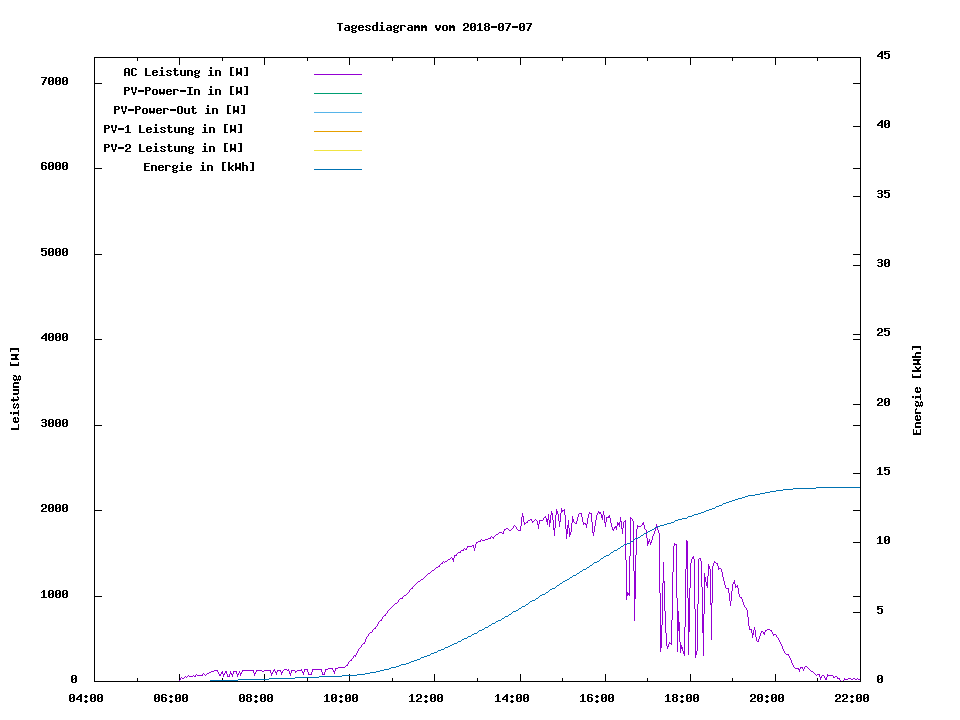Click the 7000 tick label on left axis

(x=54, y=82)
